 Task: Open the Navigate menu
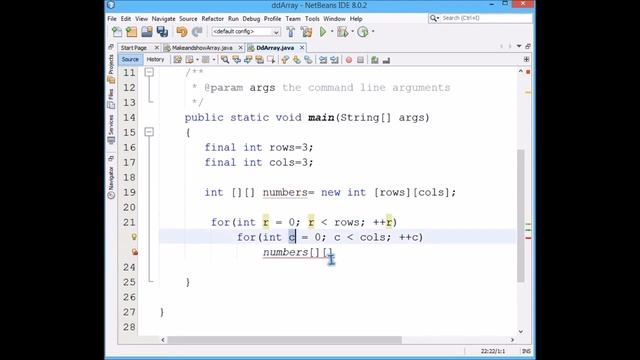pyautogui.click(x=163, y=19)
